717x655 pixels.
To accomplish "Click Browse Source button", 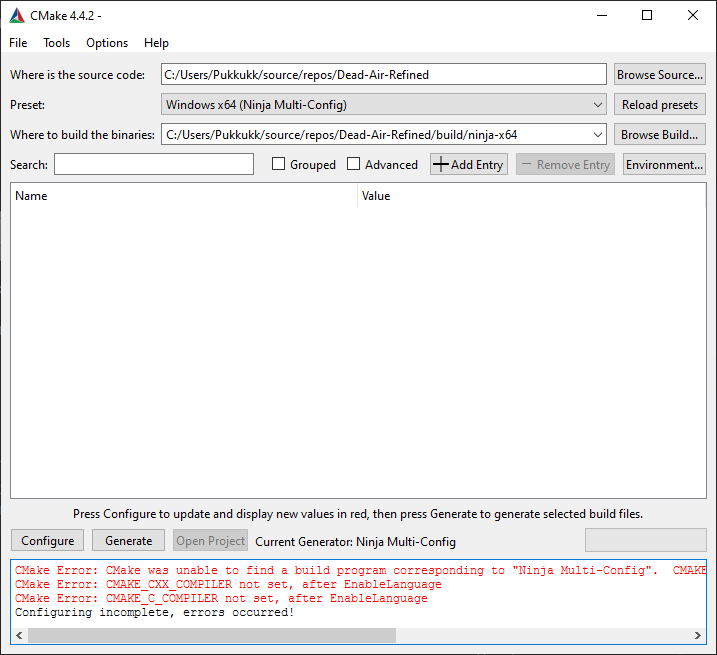I will point(660,75).
